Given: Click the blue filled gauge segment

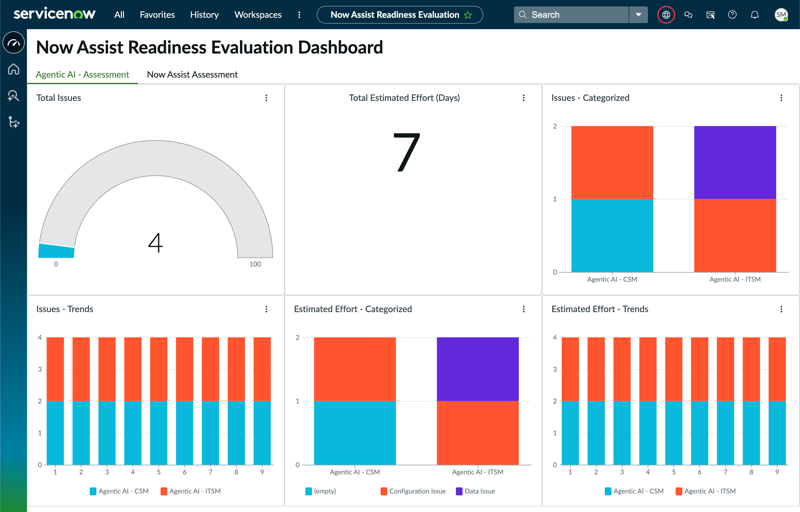Looking at the screenshot, I should 56,251.
